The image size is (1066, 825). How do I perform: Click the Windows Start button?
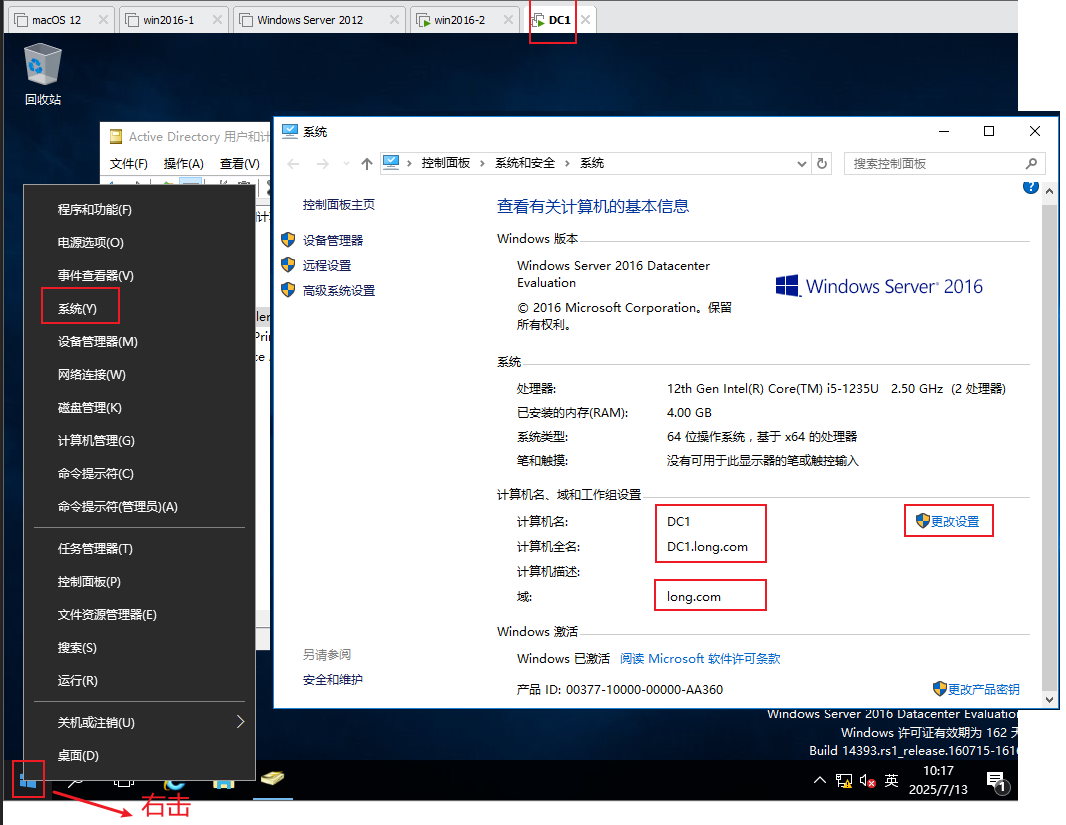pos(28,780)
